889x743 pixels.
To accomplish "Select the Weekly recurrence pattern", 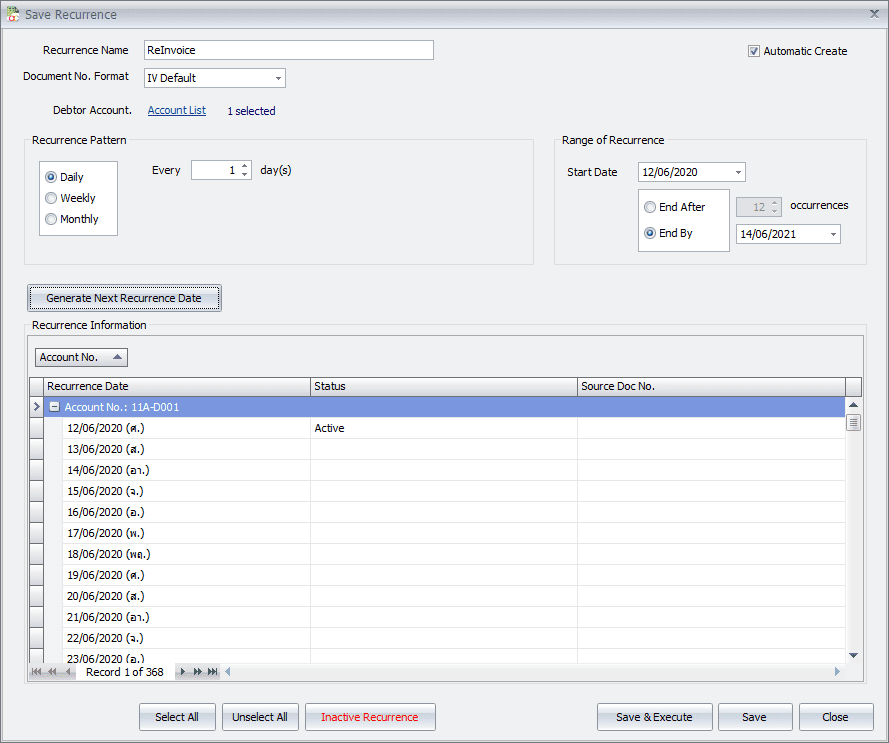I will click(51, 198).
